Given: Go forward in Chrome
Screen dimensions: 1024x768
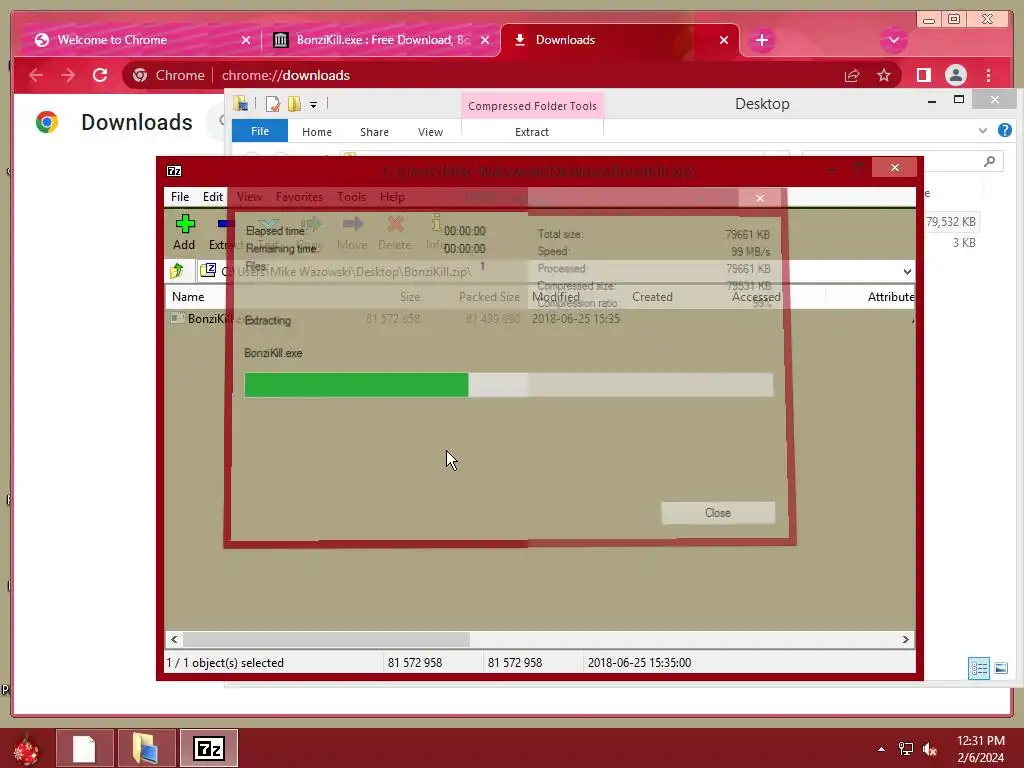Looking at the screenshot, I should coord(68,75).
